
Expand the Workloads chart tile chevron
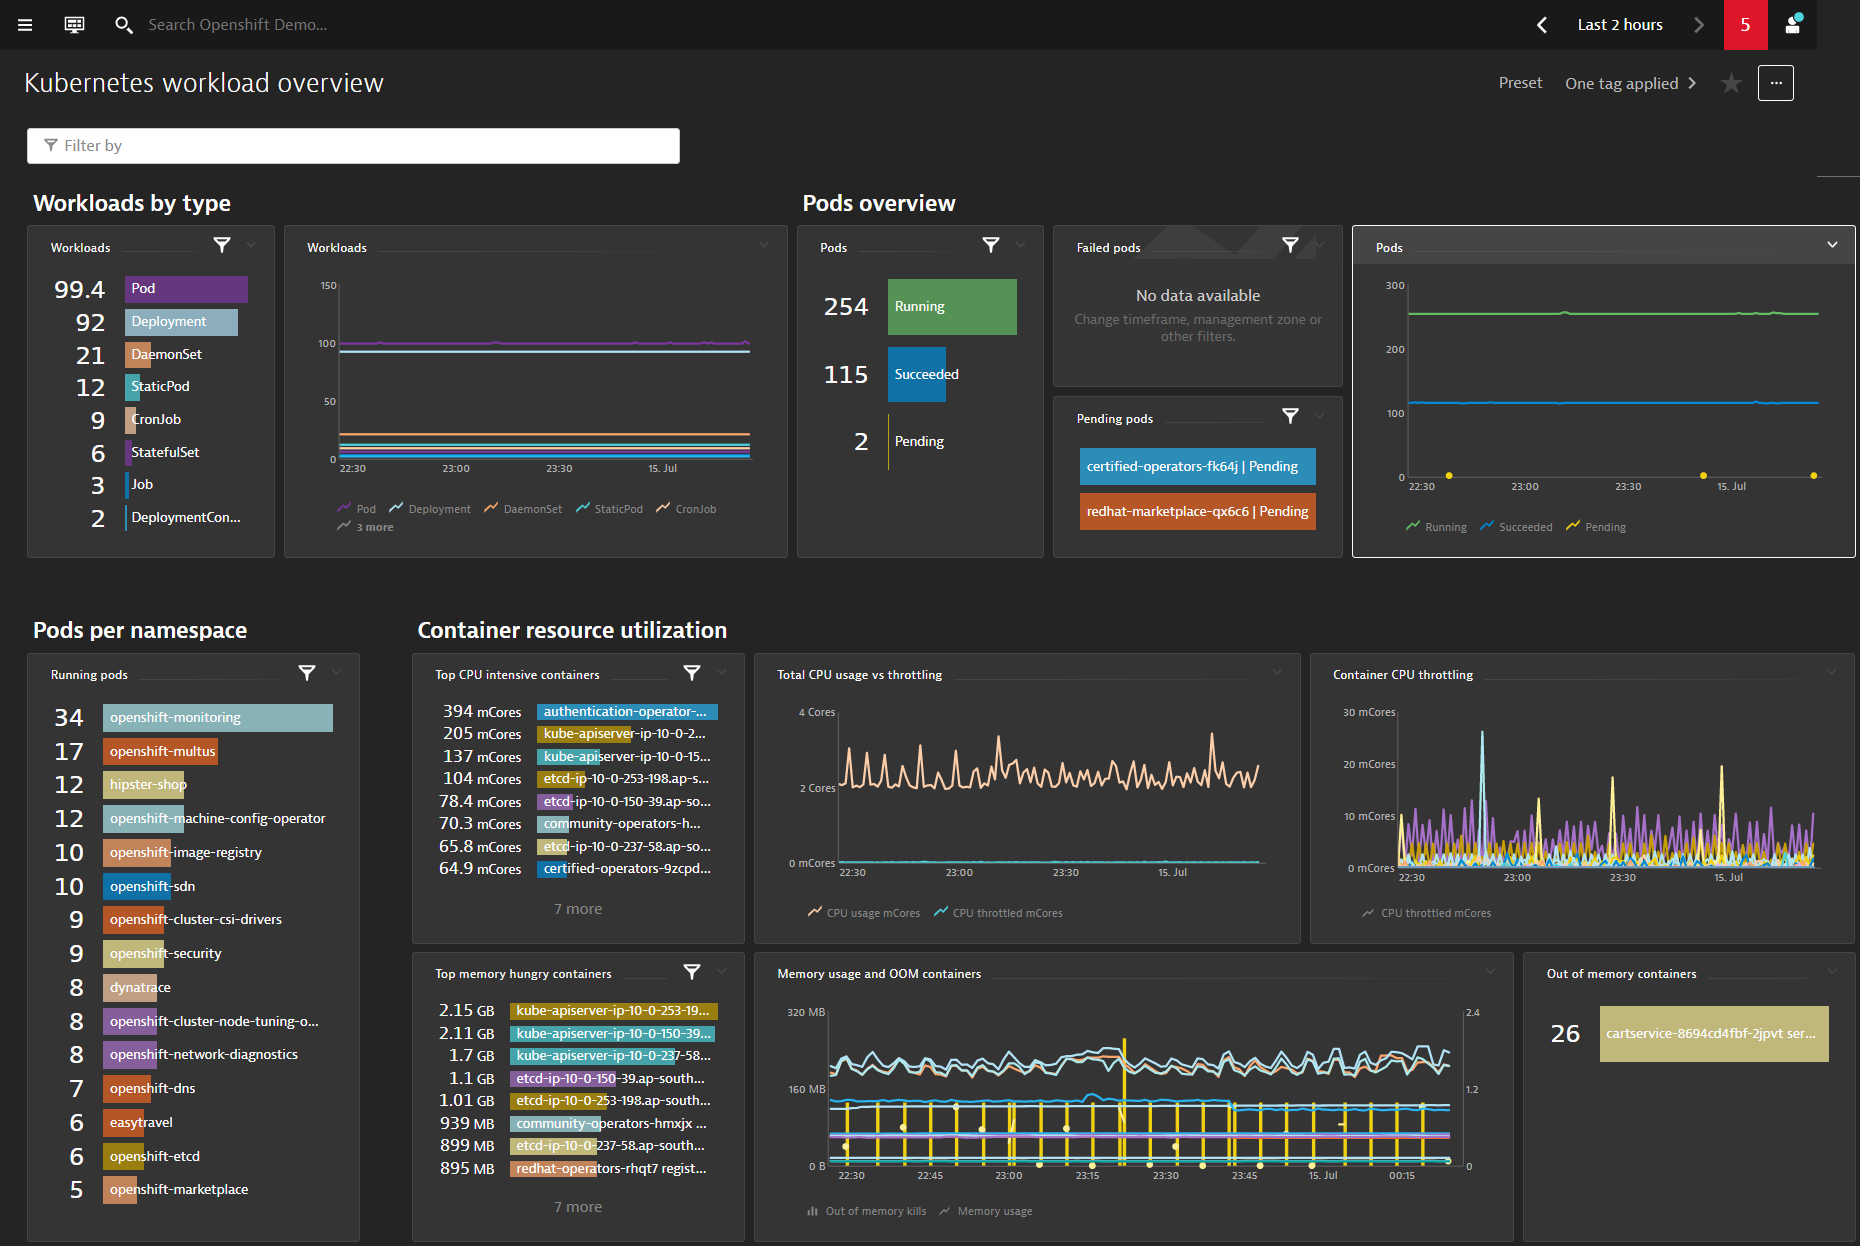(764, 245)
